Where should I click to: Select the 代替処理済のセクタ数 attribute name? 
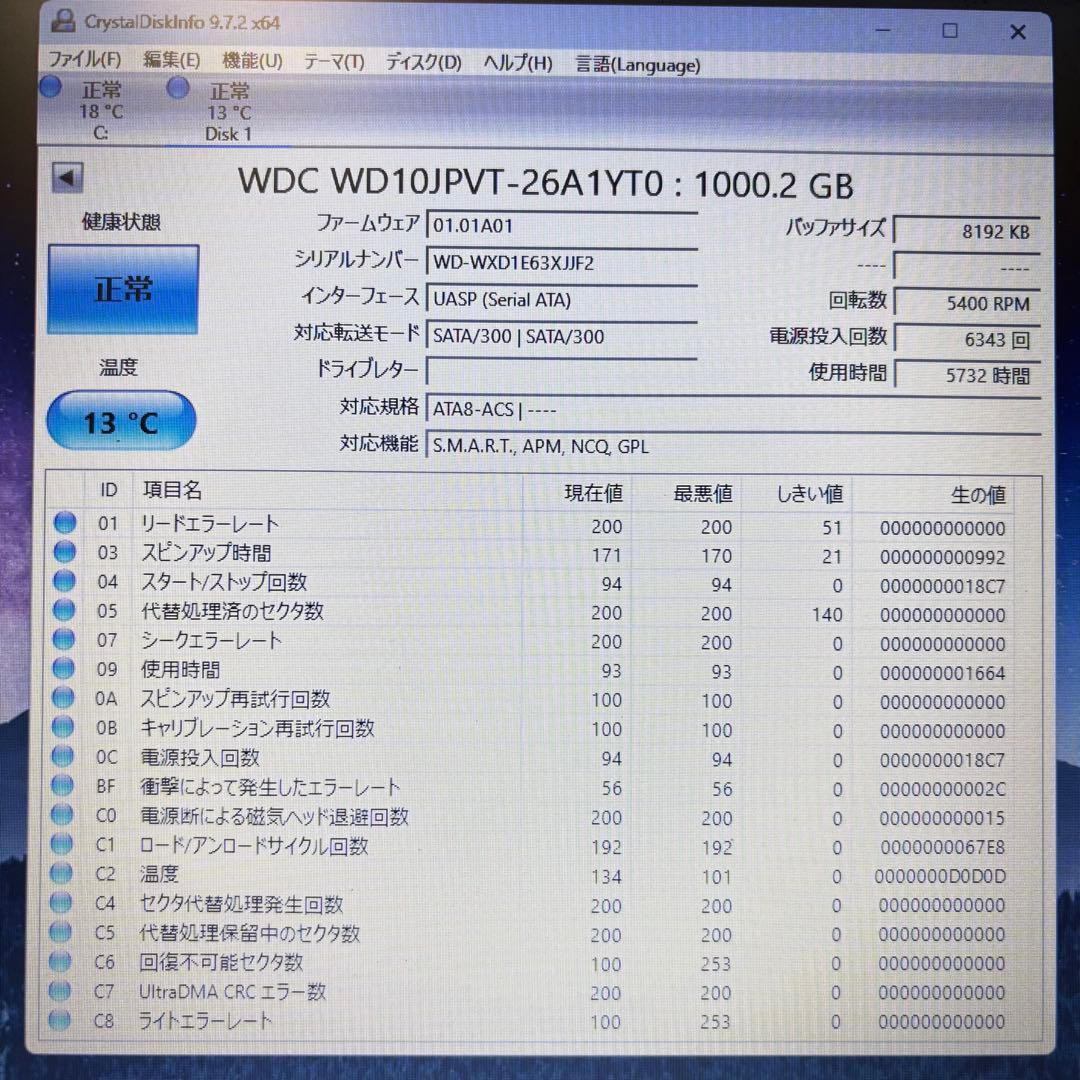tap(232, 611)
